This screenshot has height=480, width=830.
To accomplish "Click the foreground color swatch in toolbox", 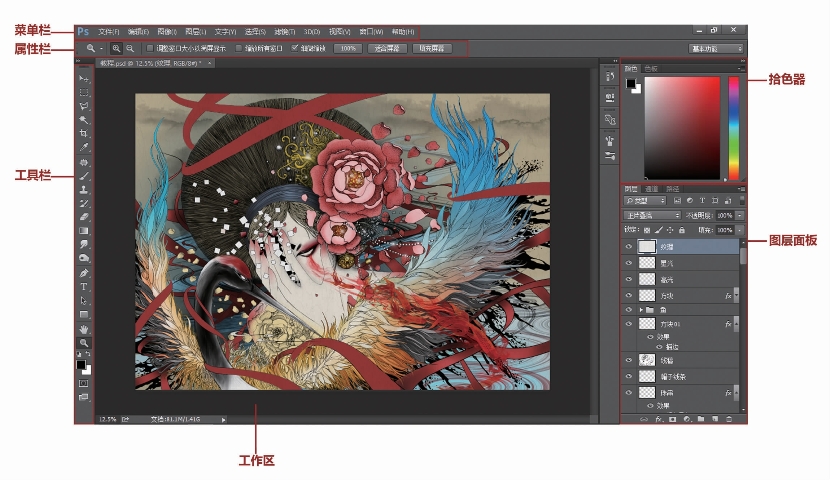I will (x=80, y=365).
